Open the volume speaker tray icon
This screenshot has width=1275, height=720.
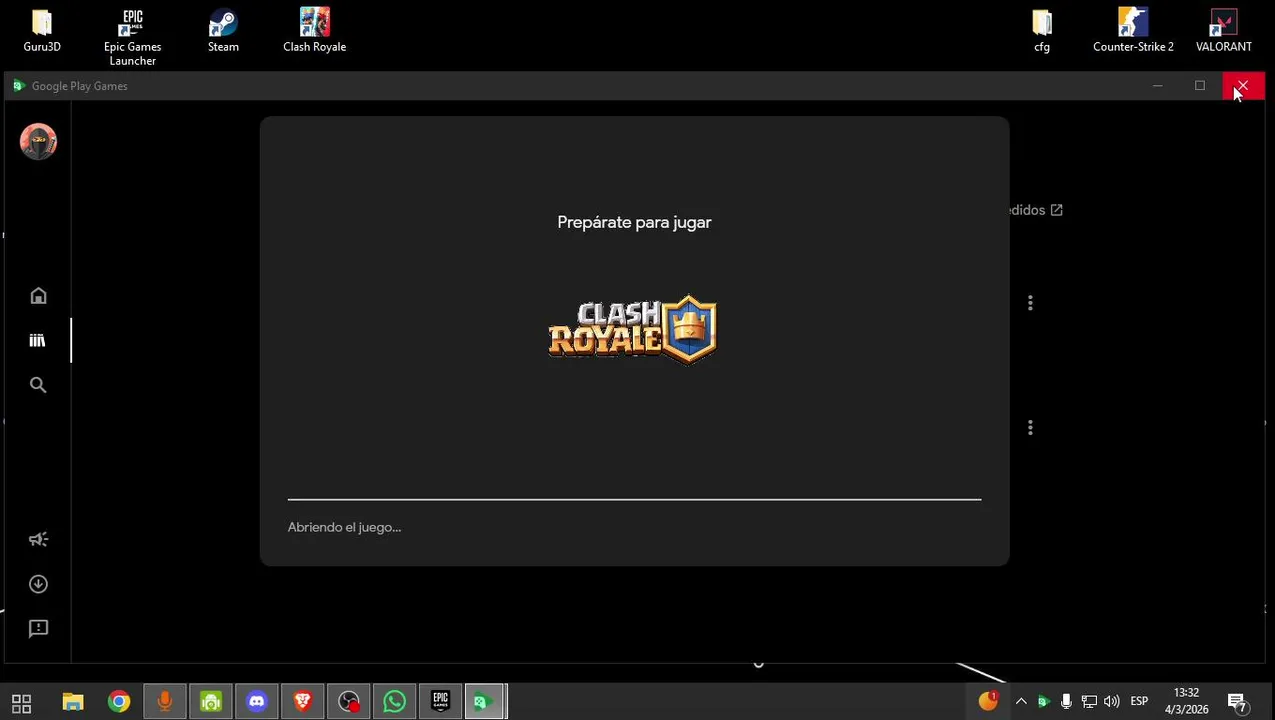pos(1112,702)
